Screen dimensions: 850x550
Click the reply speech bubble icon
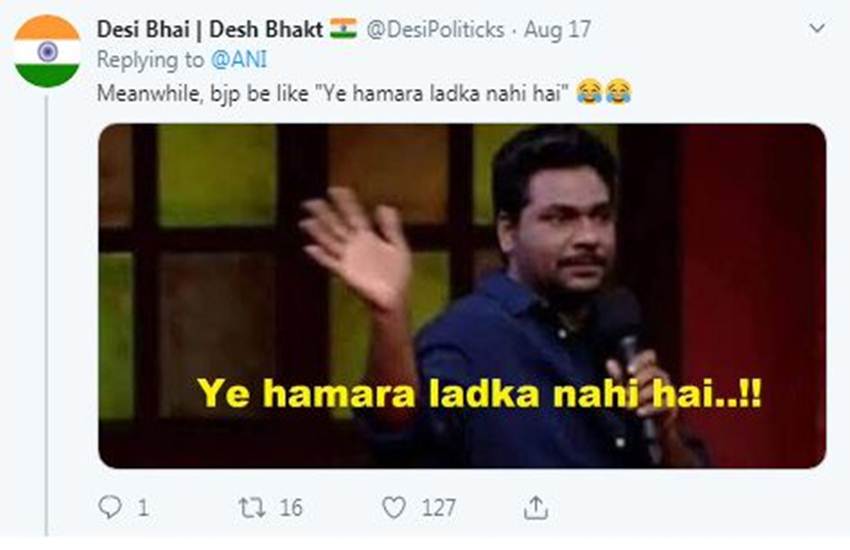[110, 508]
